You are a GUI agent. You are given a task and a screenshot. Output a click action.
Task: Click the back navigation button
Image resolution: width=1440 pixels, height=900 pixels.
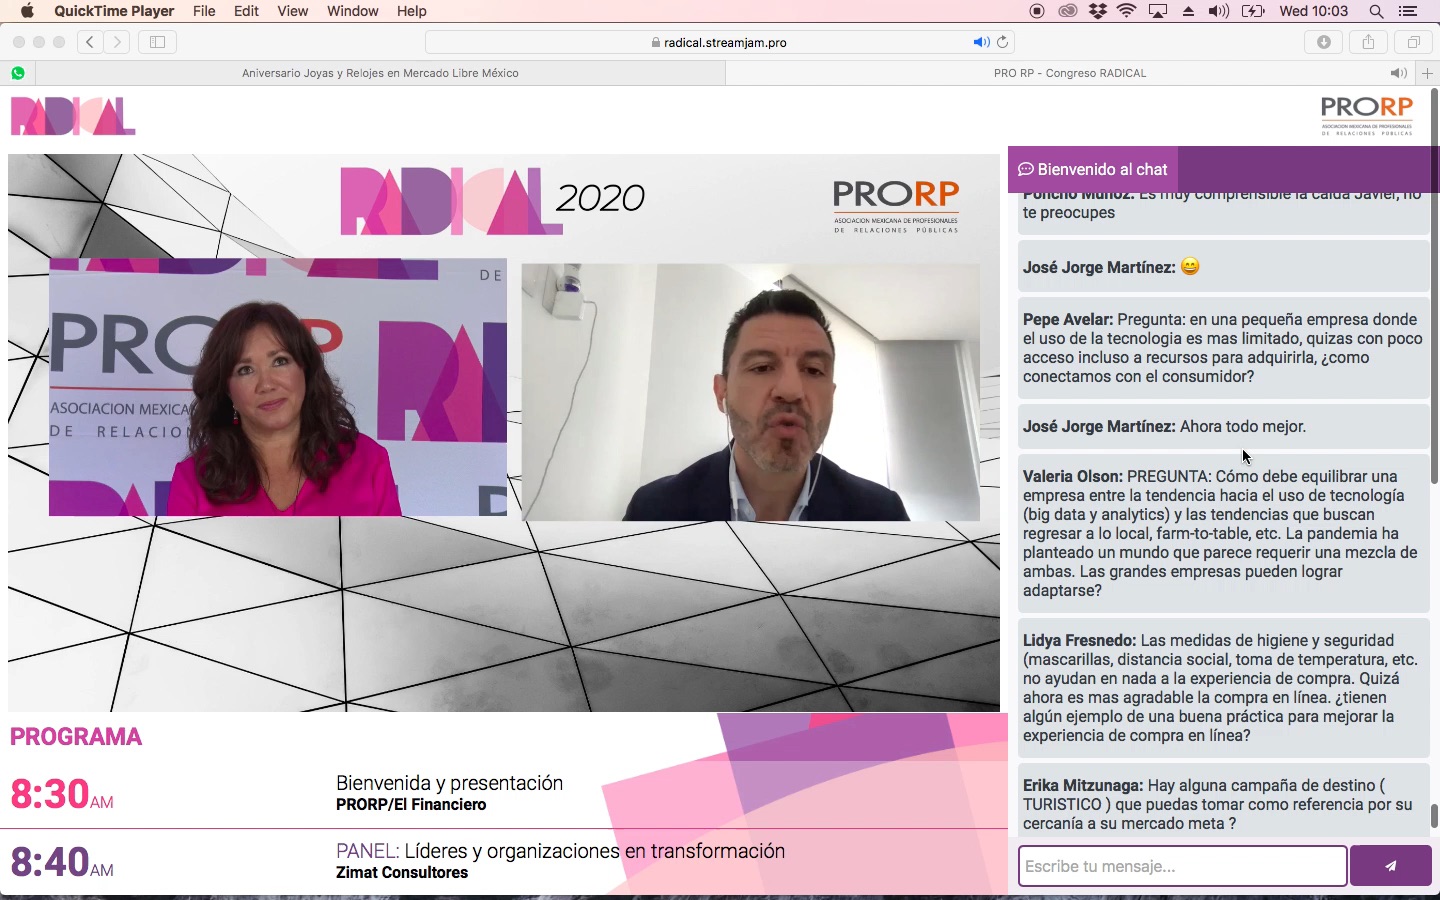[89, 42]
